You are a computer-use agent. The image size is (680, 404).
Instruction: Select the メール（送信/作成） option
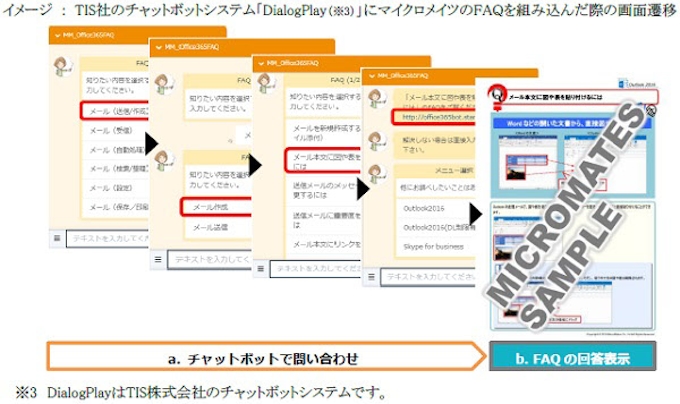click(112, 110)
